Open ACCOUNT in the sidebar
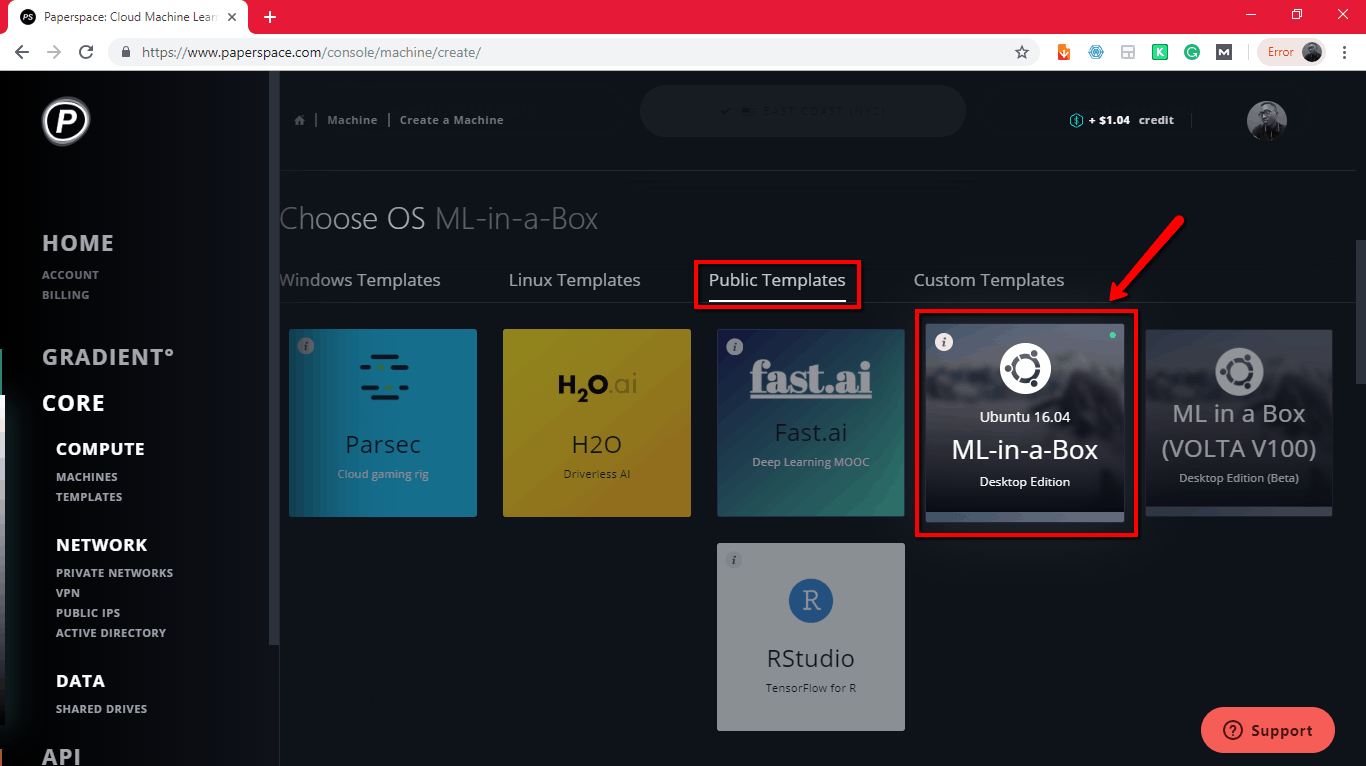The height and width of the screenshot is (766, 1366). point(70,275)
